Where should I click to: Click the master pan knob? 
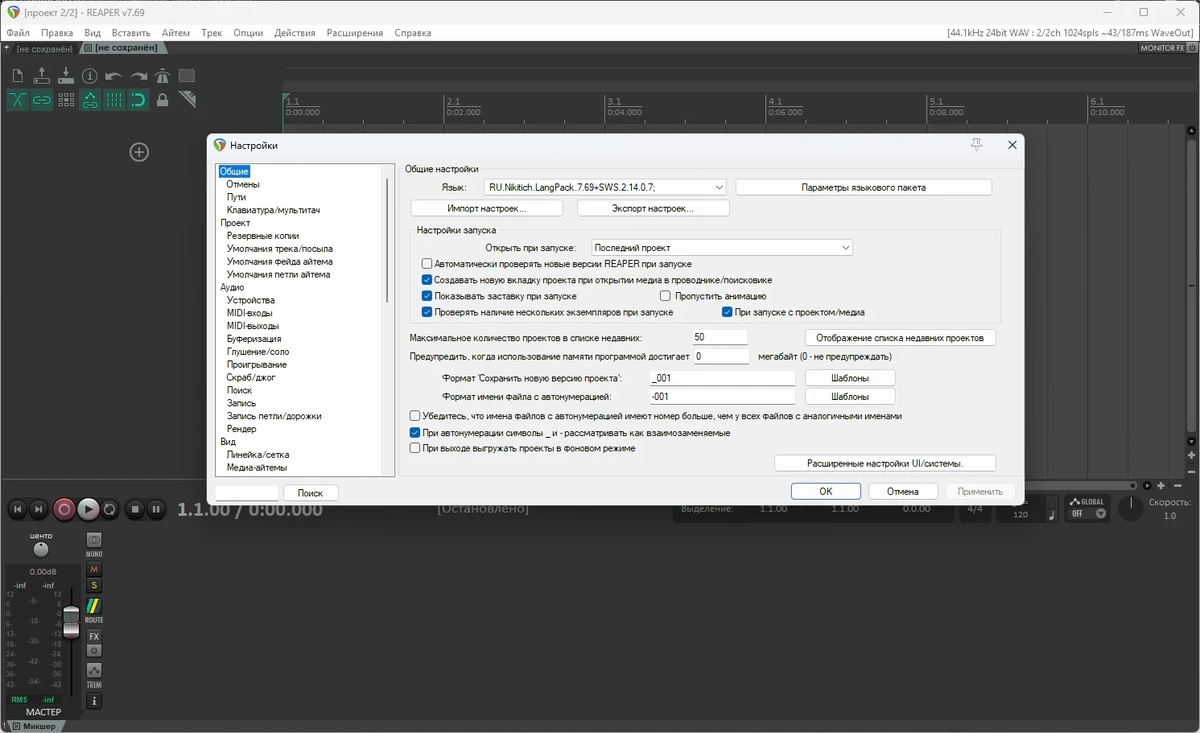click(x=41, y=550)
